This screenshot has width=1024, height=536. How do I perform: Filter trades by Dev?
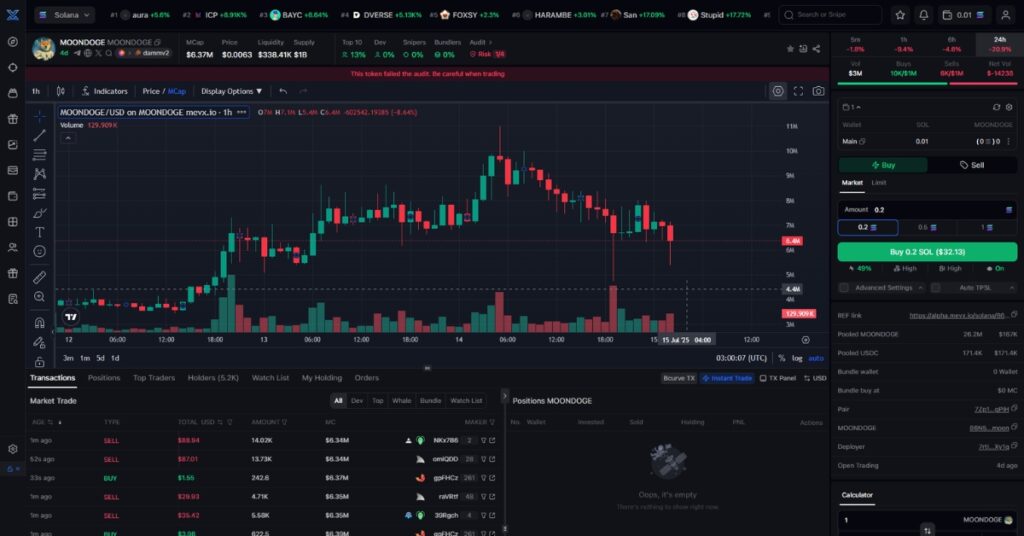pos(357,401)
